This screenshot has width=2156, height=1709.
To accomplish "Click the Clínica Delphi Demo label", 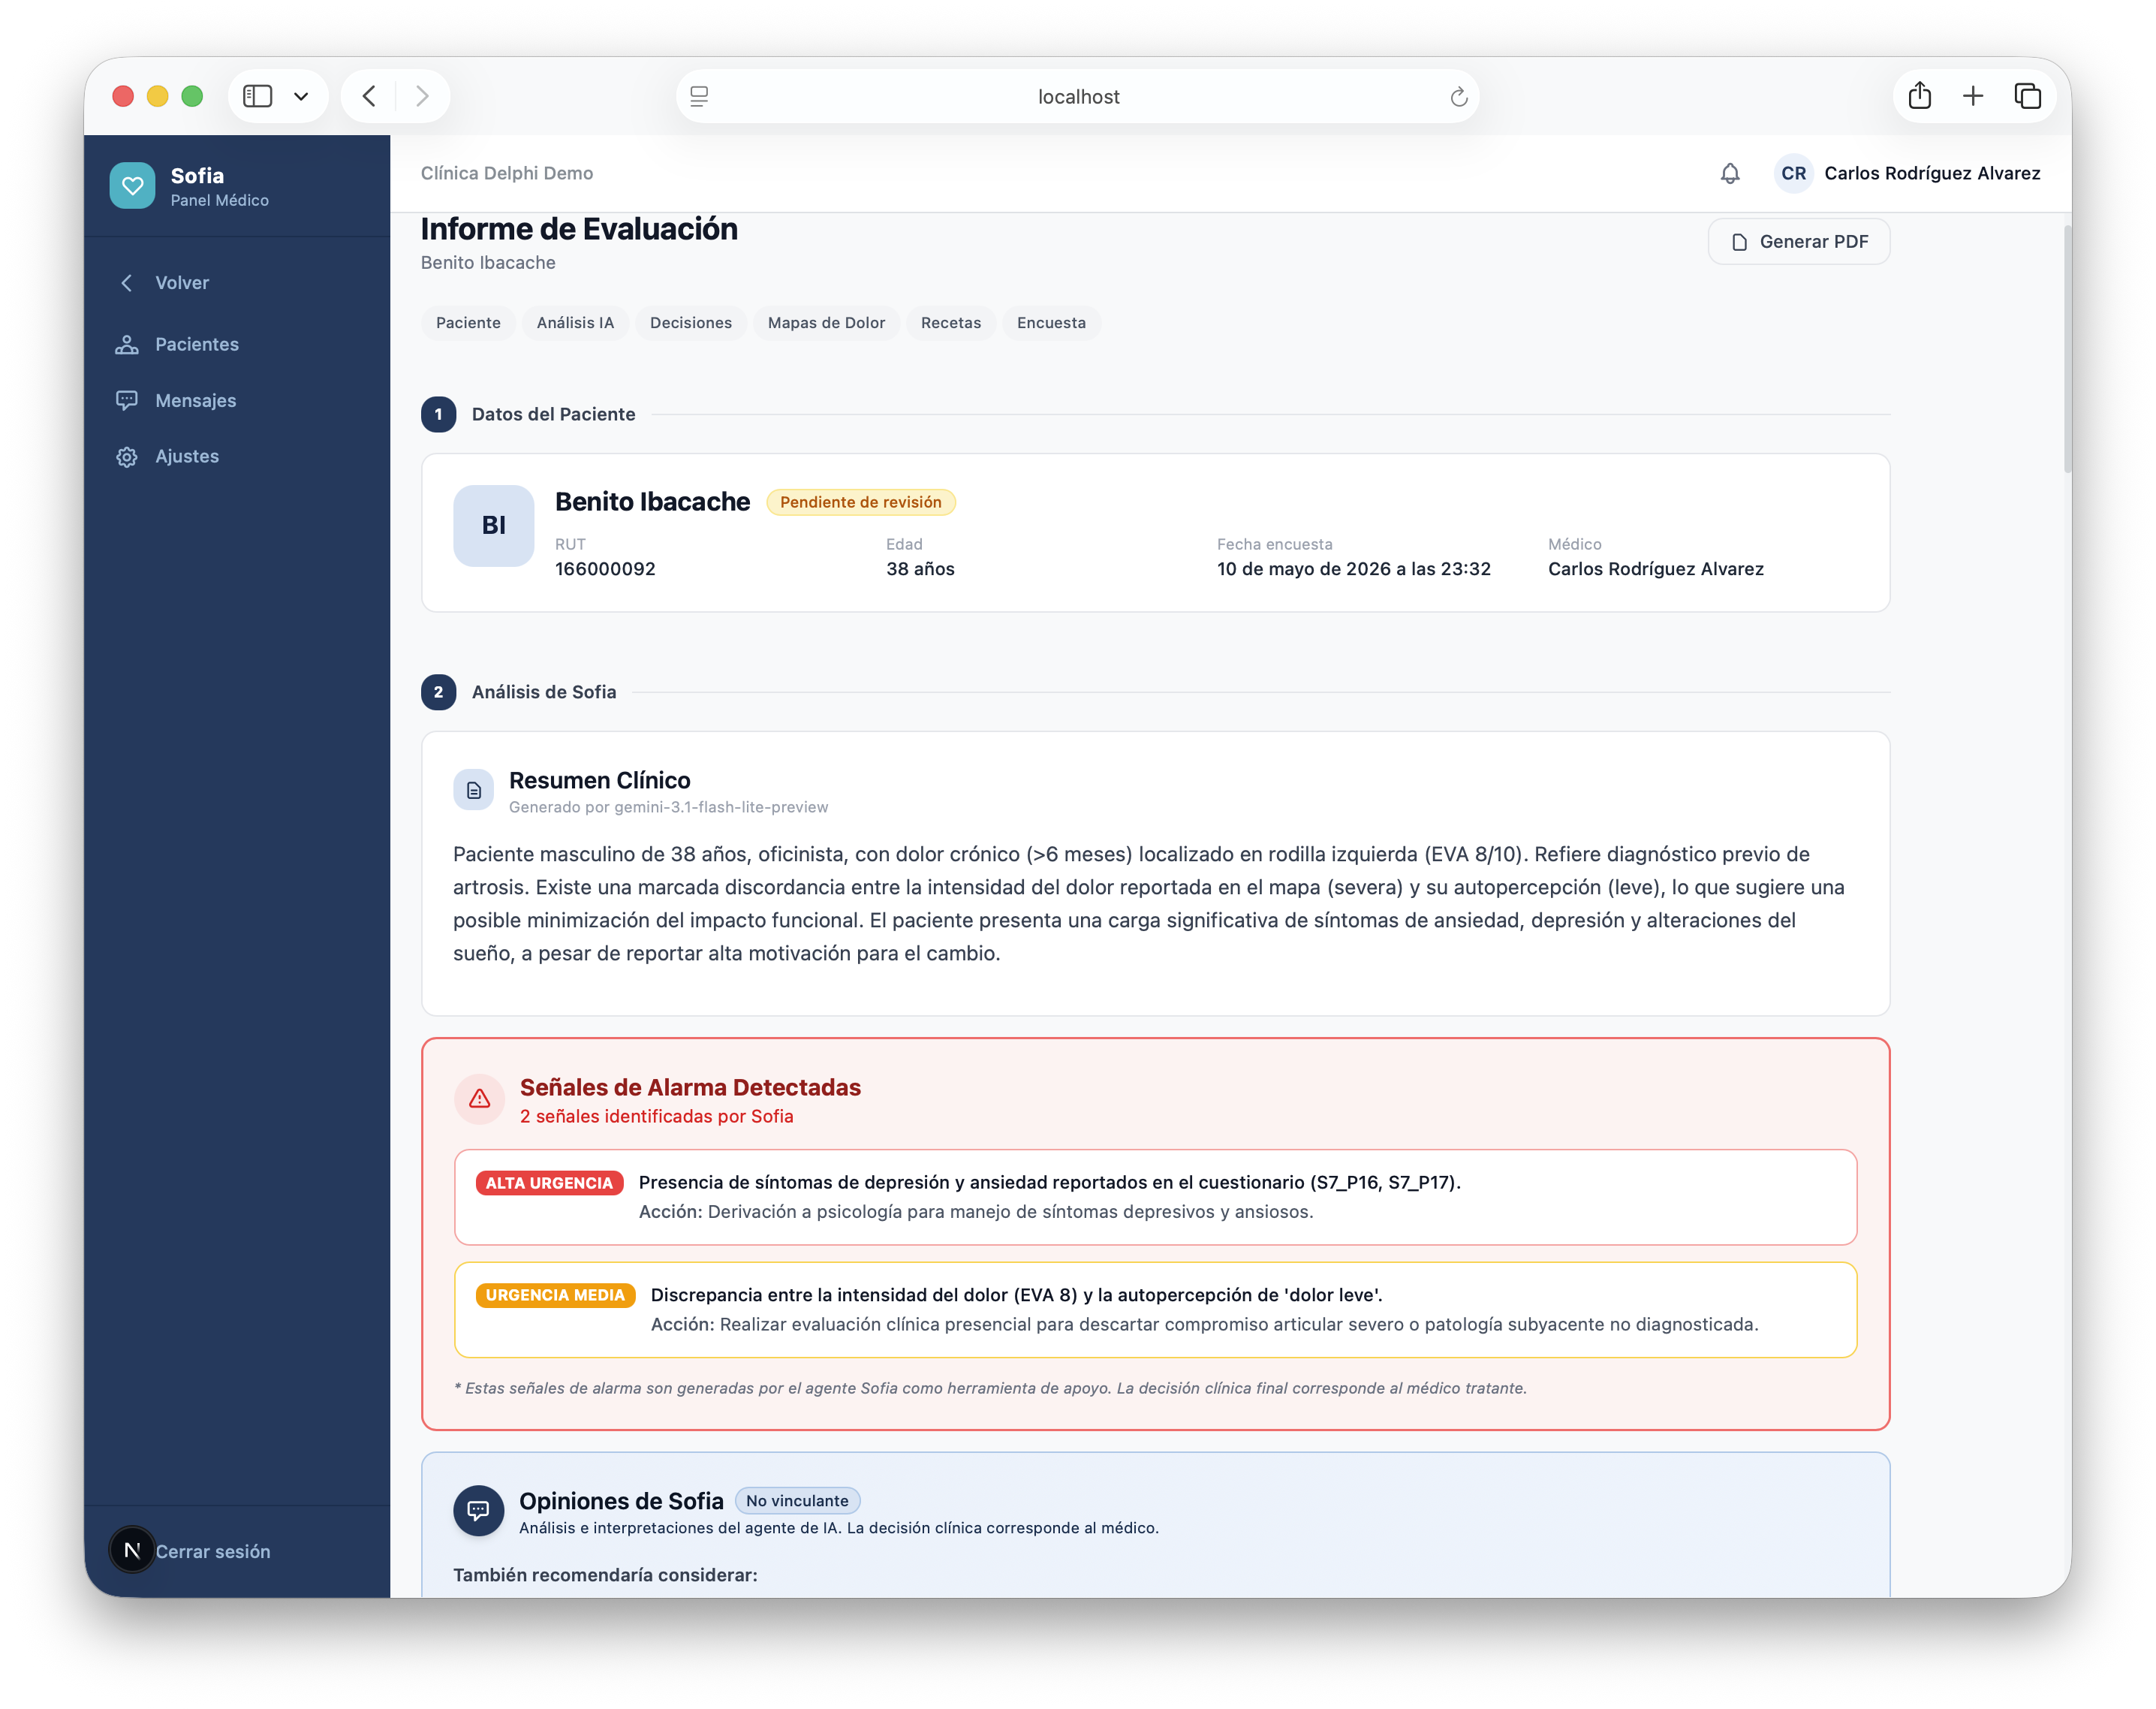I will click(x=507, y=174).
